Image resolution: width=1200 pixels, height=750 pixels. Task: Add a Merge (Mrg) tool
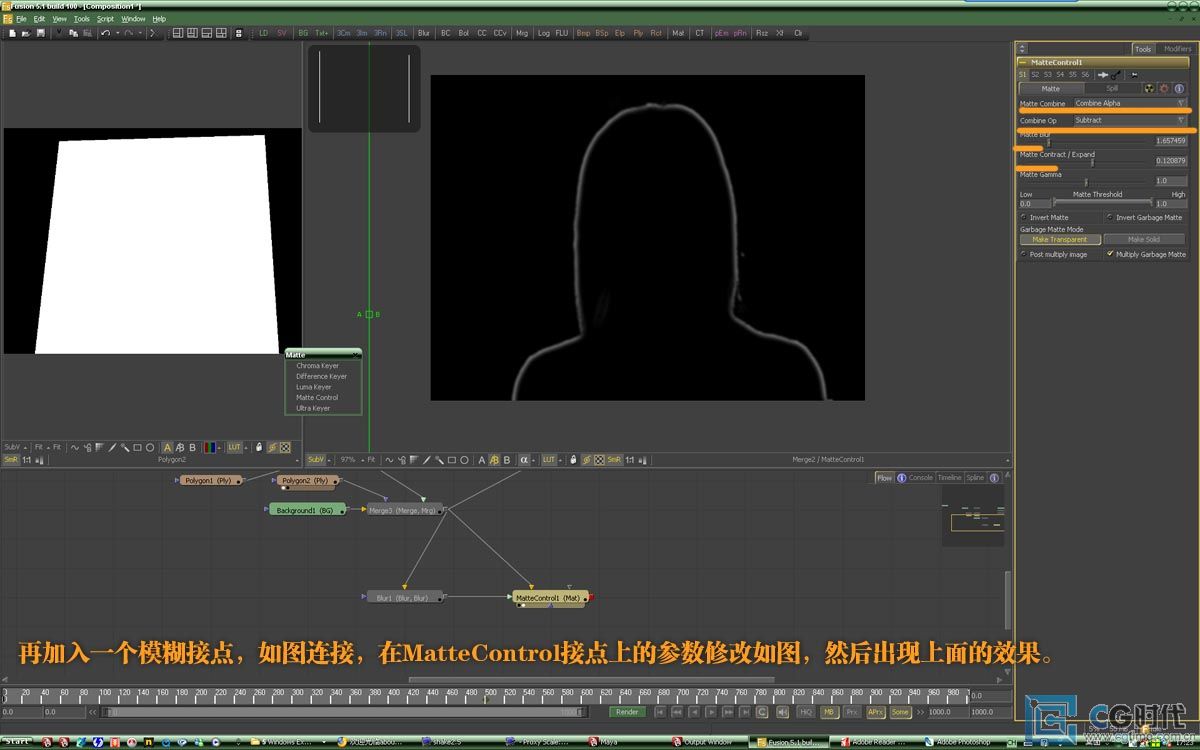click(x=522, y=33)
